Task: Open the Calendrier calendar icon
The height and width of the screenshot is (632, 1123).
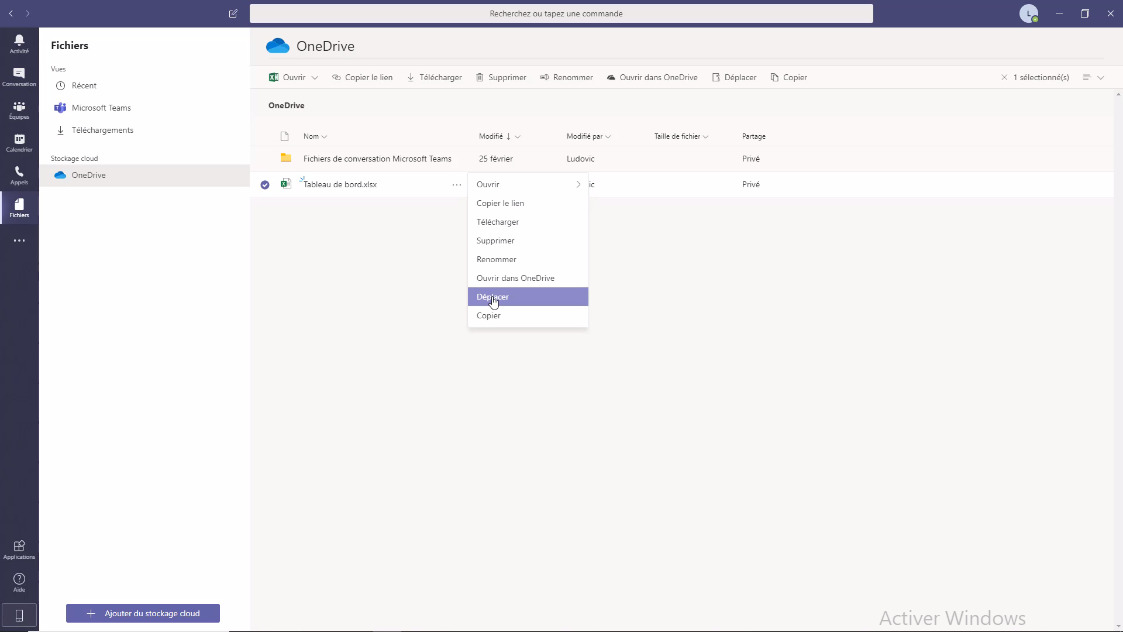Action: pyautogui.click(x=19, y=143)
